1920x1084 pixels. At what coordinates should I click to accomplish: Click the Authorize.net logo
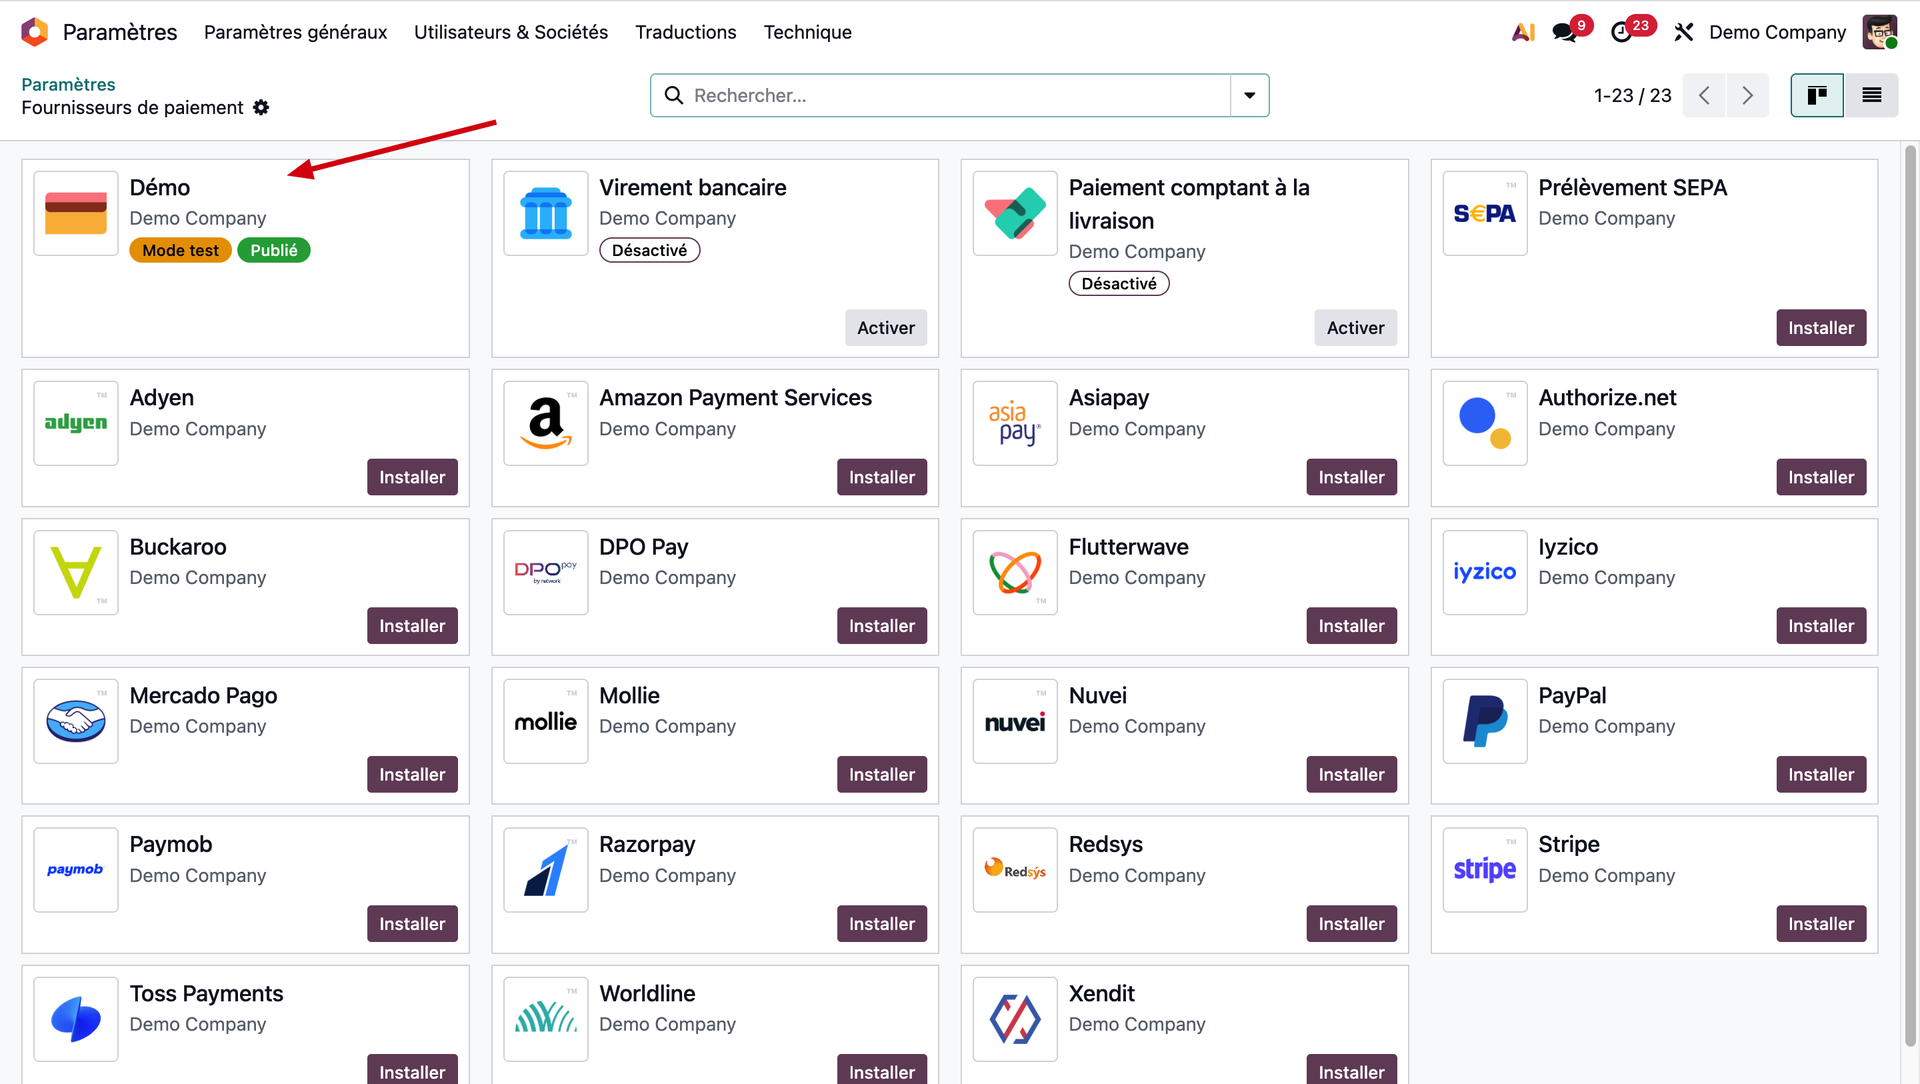pos(1485,423)
